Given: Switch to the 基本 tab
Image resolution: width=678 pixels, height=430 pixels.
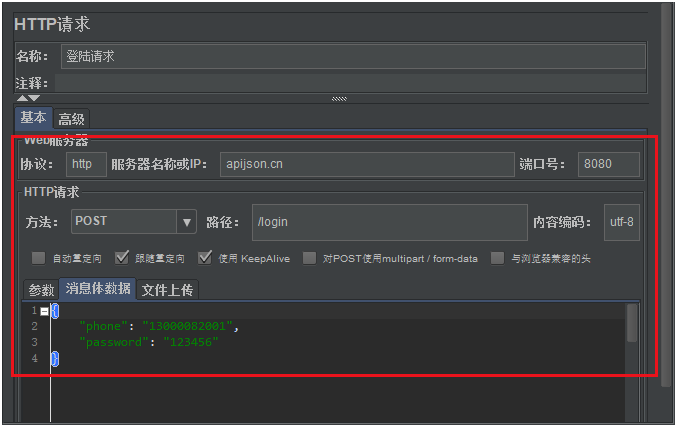Looking at the screenshot, I should click(34, 118).
